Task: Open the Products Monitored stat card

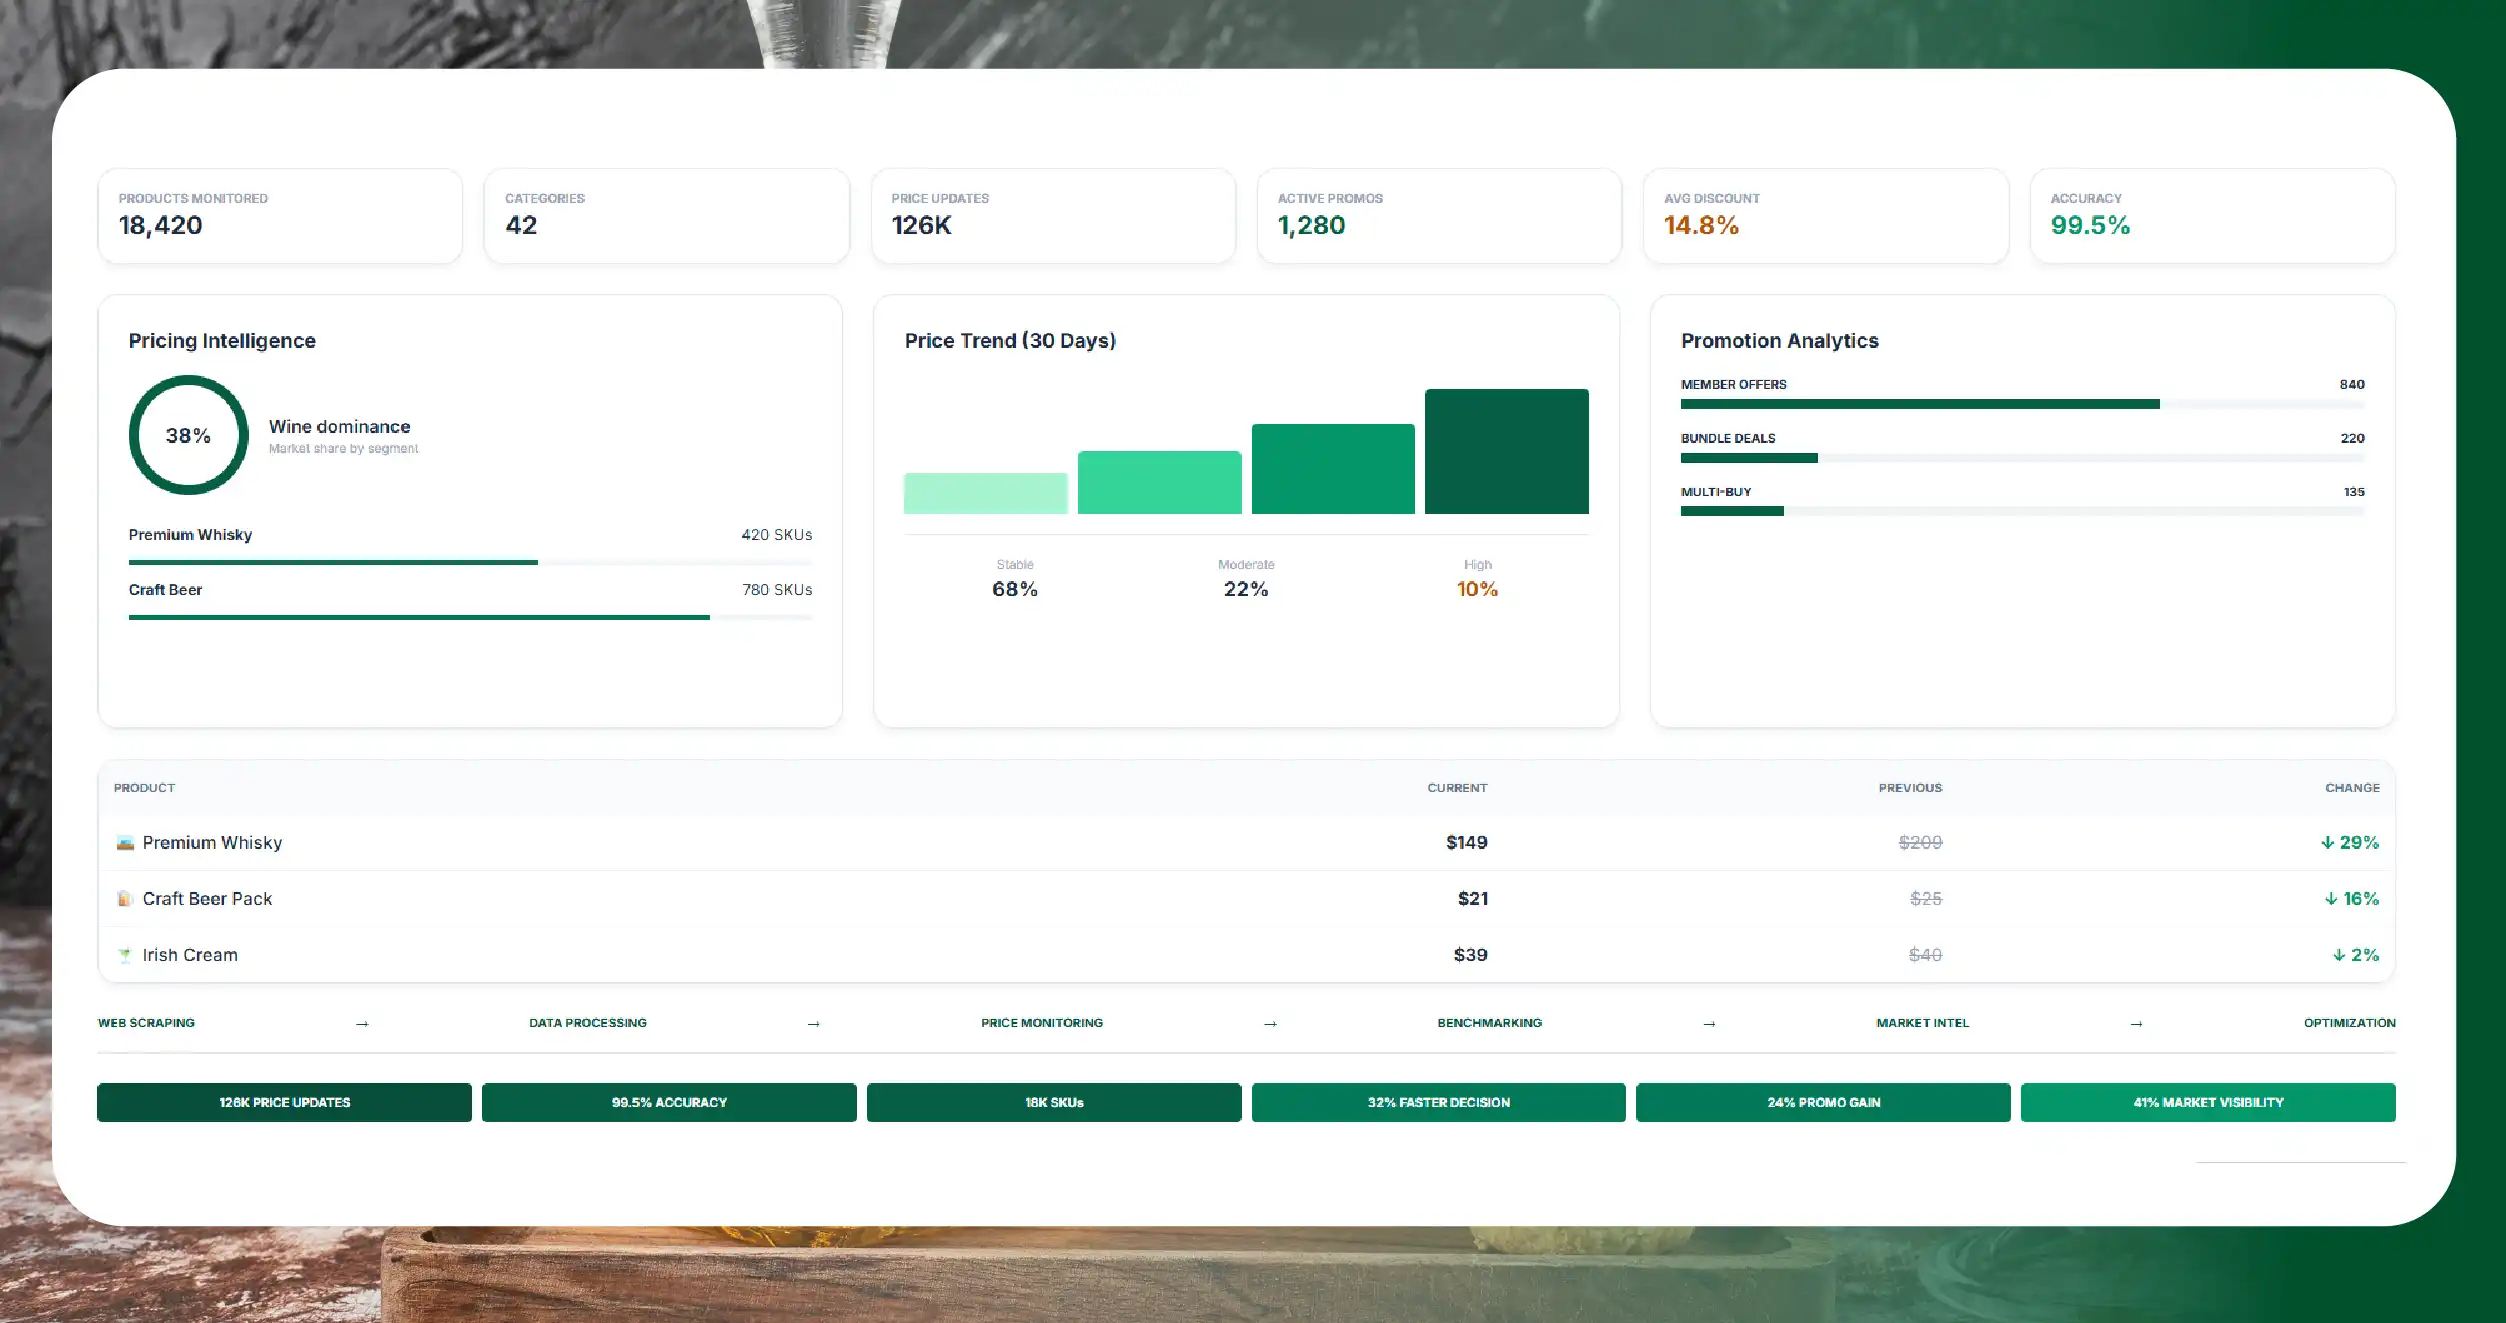Action: click(280, 216)
